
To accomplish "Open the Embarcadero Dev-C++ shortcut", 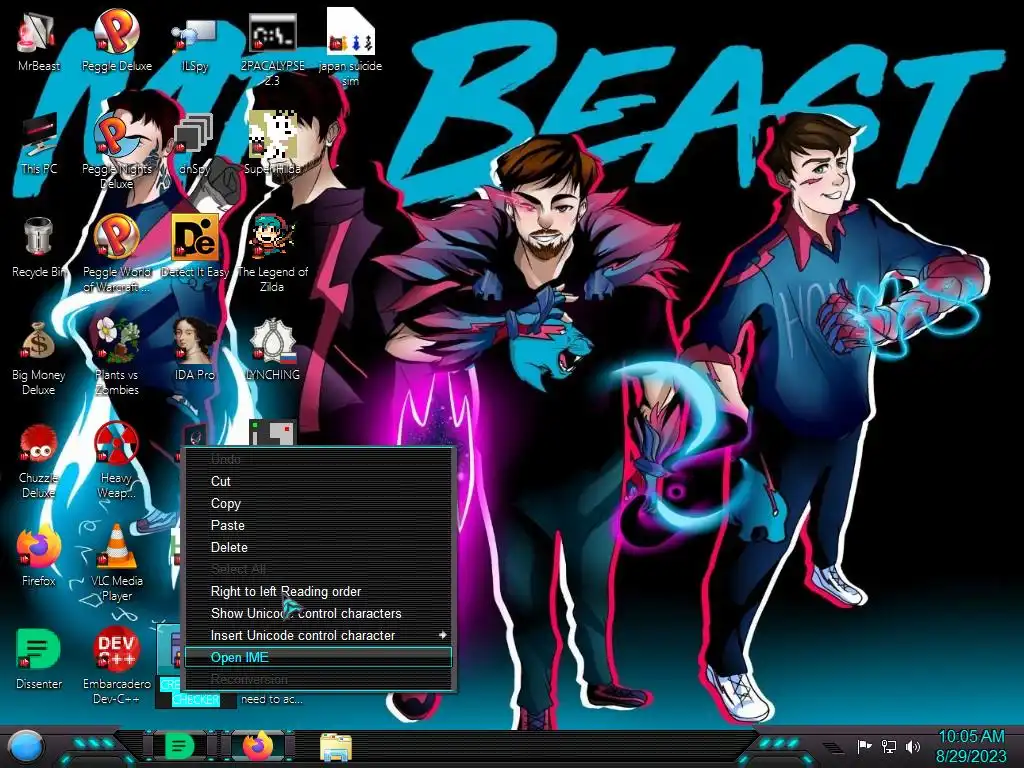I will 116,666.
